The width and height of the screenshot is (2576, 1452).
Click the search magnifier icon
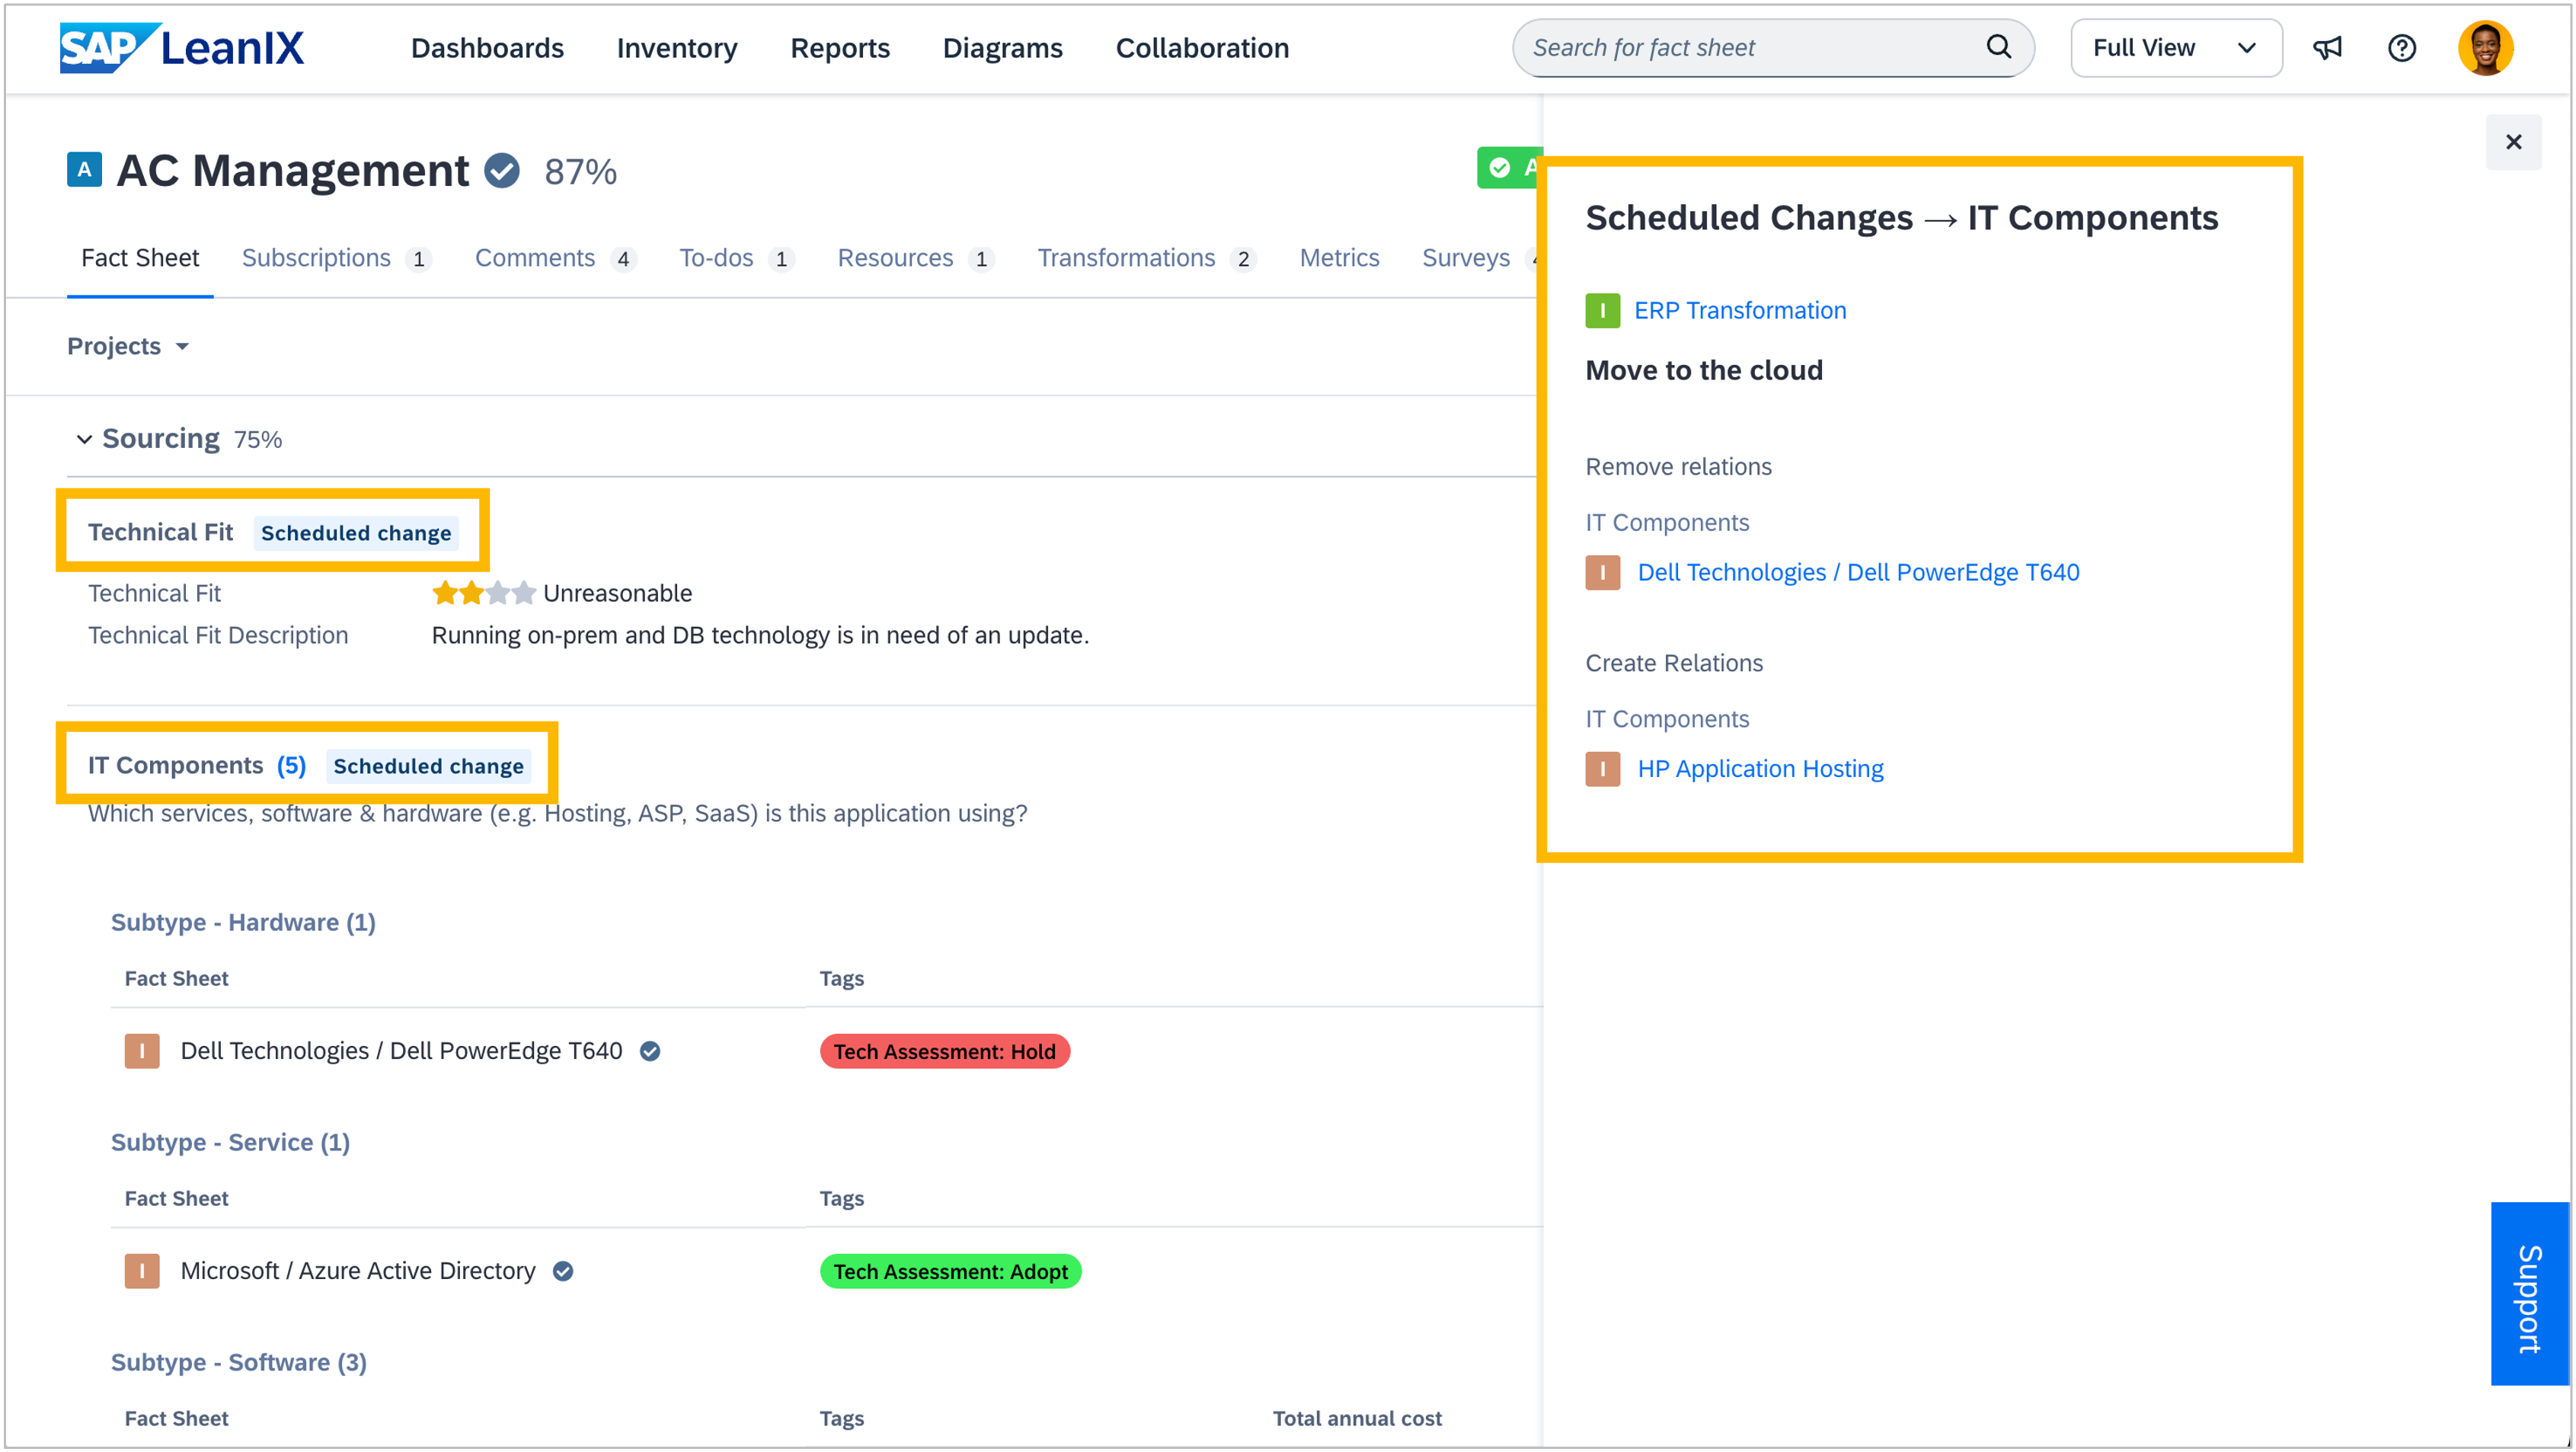click(x=1998, y=47)
